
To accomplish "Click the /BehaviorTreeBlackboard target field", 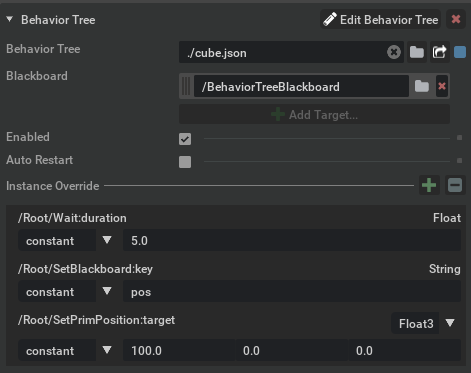I will [301, 86].
